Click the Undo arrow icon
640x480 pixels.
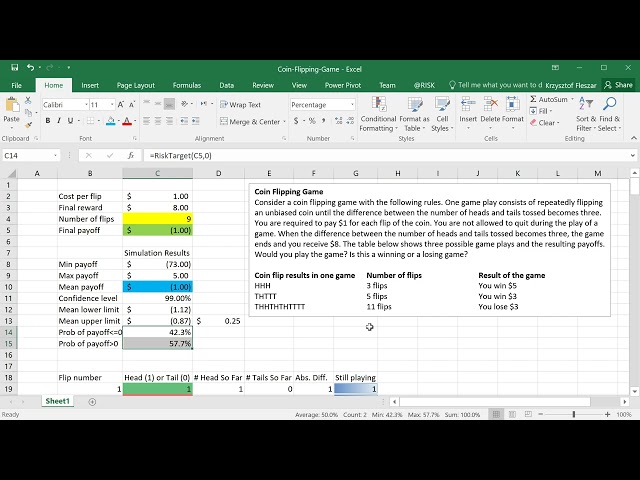31,67
